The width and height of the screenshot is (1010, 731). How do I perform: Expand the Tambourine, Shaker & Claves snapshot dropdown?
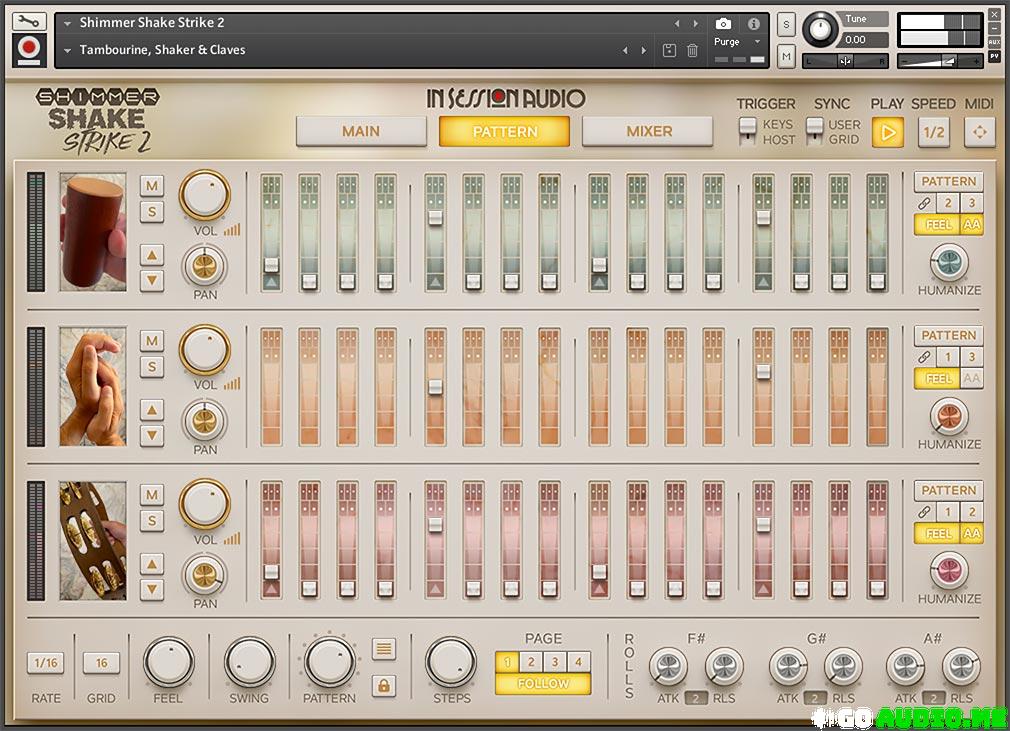[x=67, y=50]
